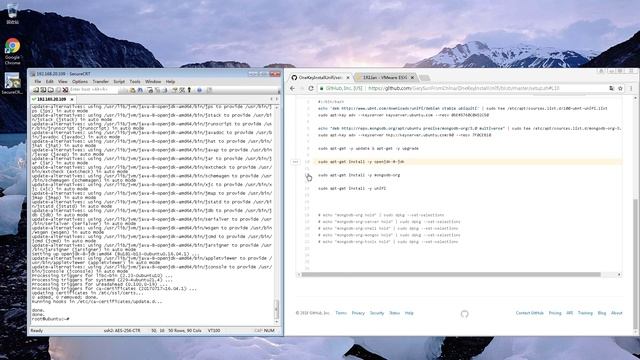Viewport: 640px width, 360px height.
Task: Open GitHub footer Security link
Action: point(377,313)
